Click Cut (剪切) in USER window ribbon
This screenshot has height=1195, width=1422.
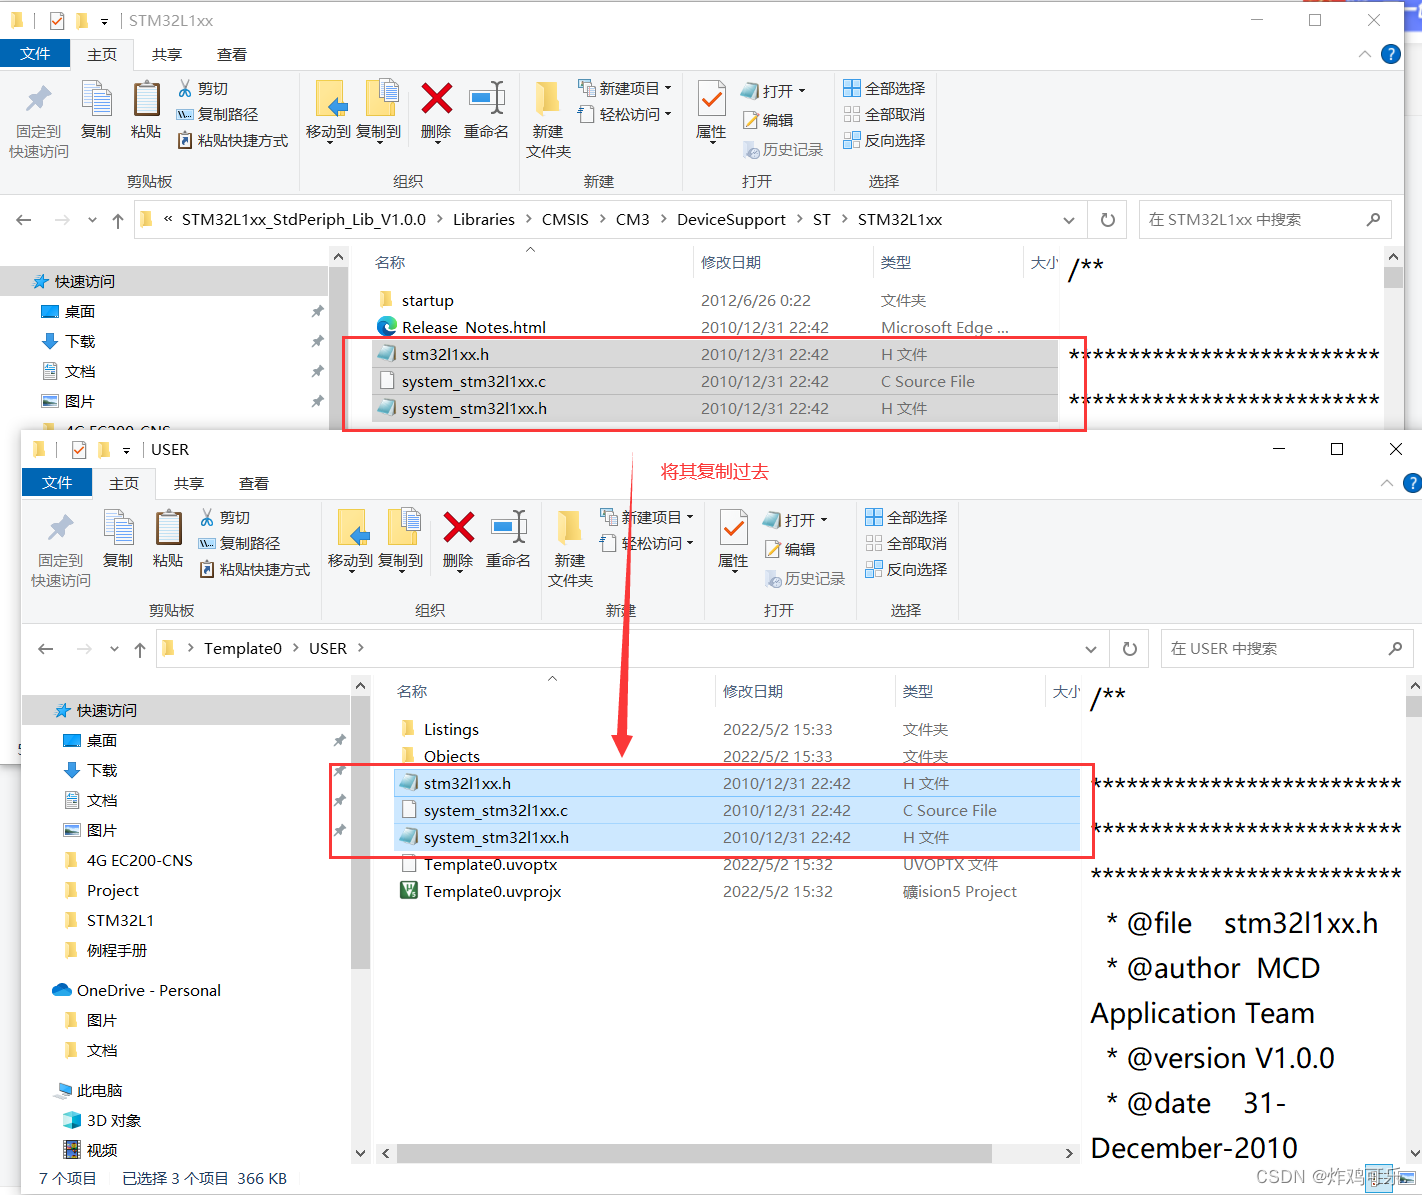[x=225, y=518]
